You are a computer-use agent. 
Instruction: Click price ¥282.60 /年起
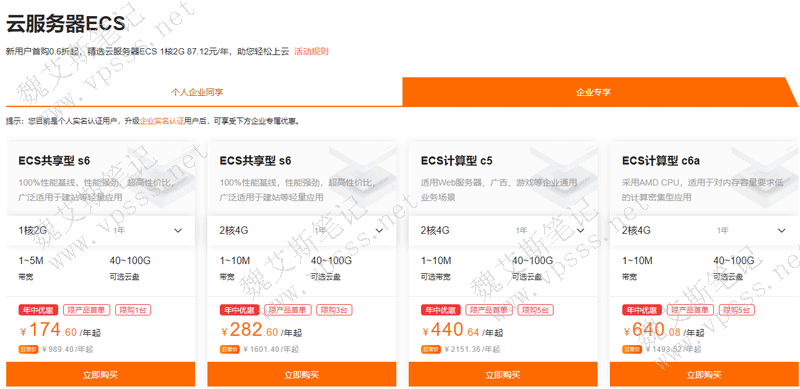(261, 331)
